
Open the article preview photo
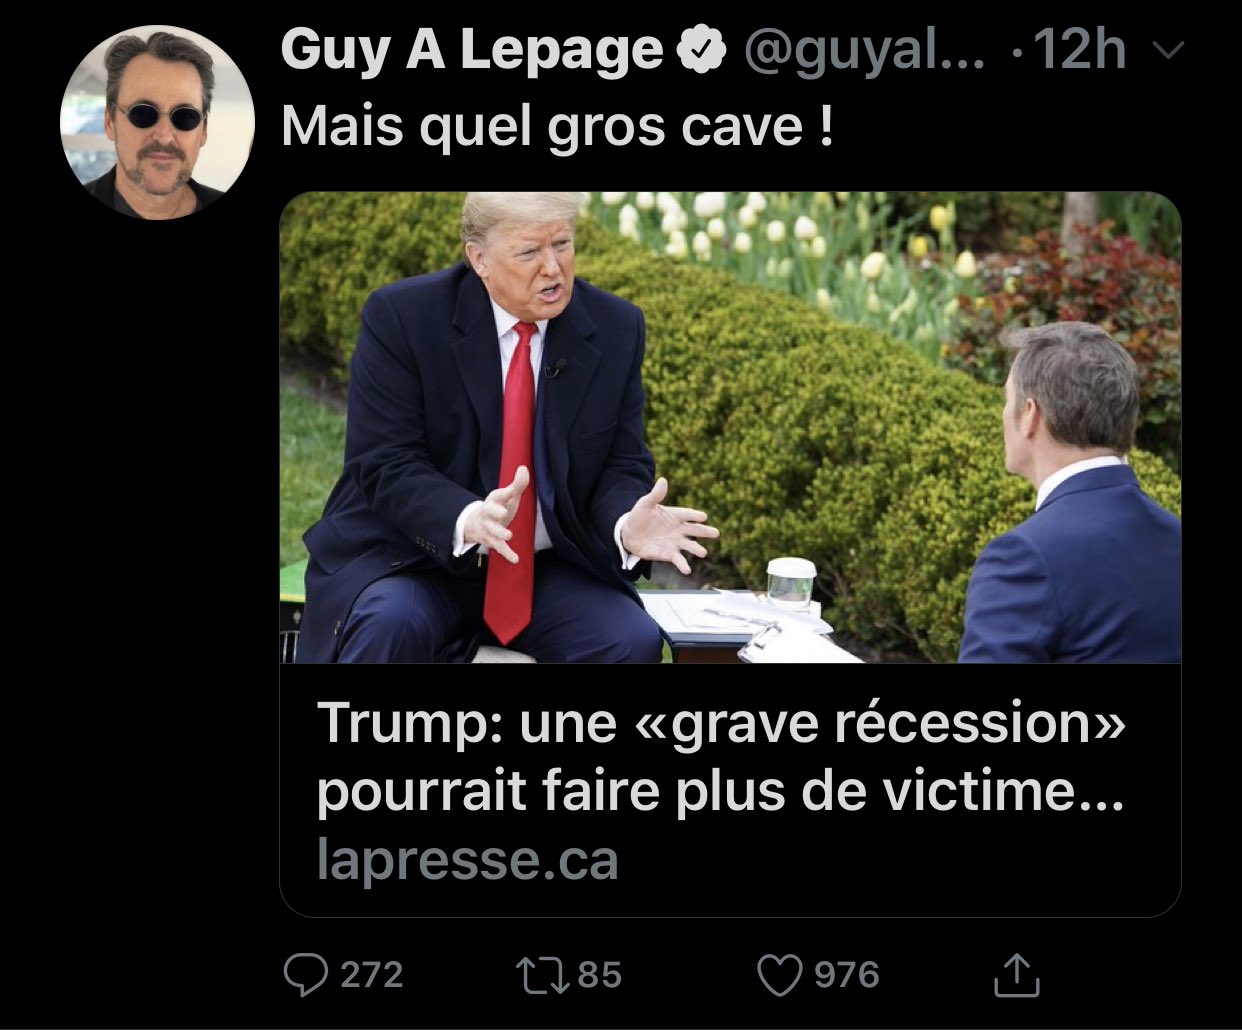tap(730, 427)
